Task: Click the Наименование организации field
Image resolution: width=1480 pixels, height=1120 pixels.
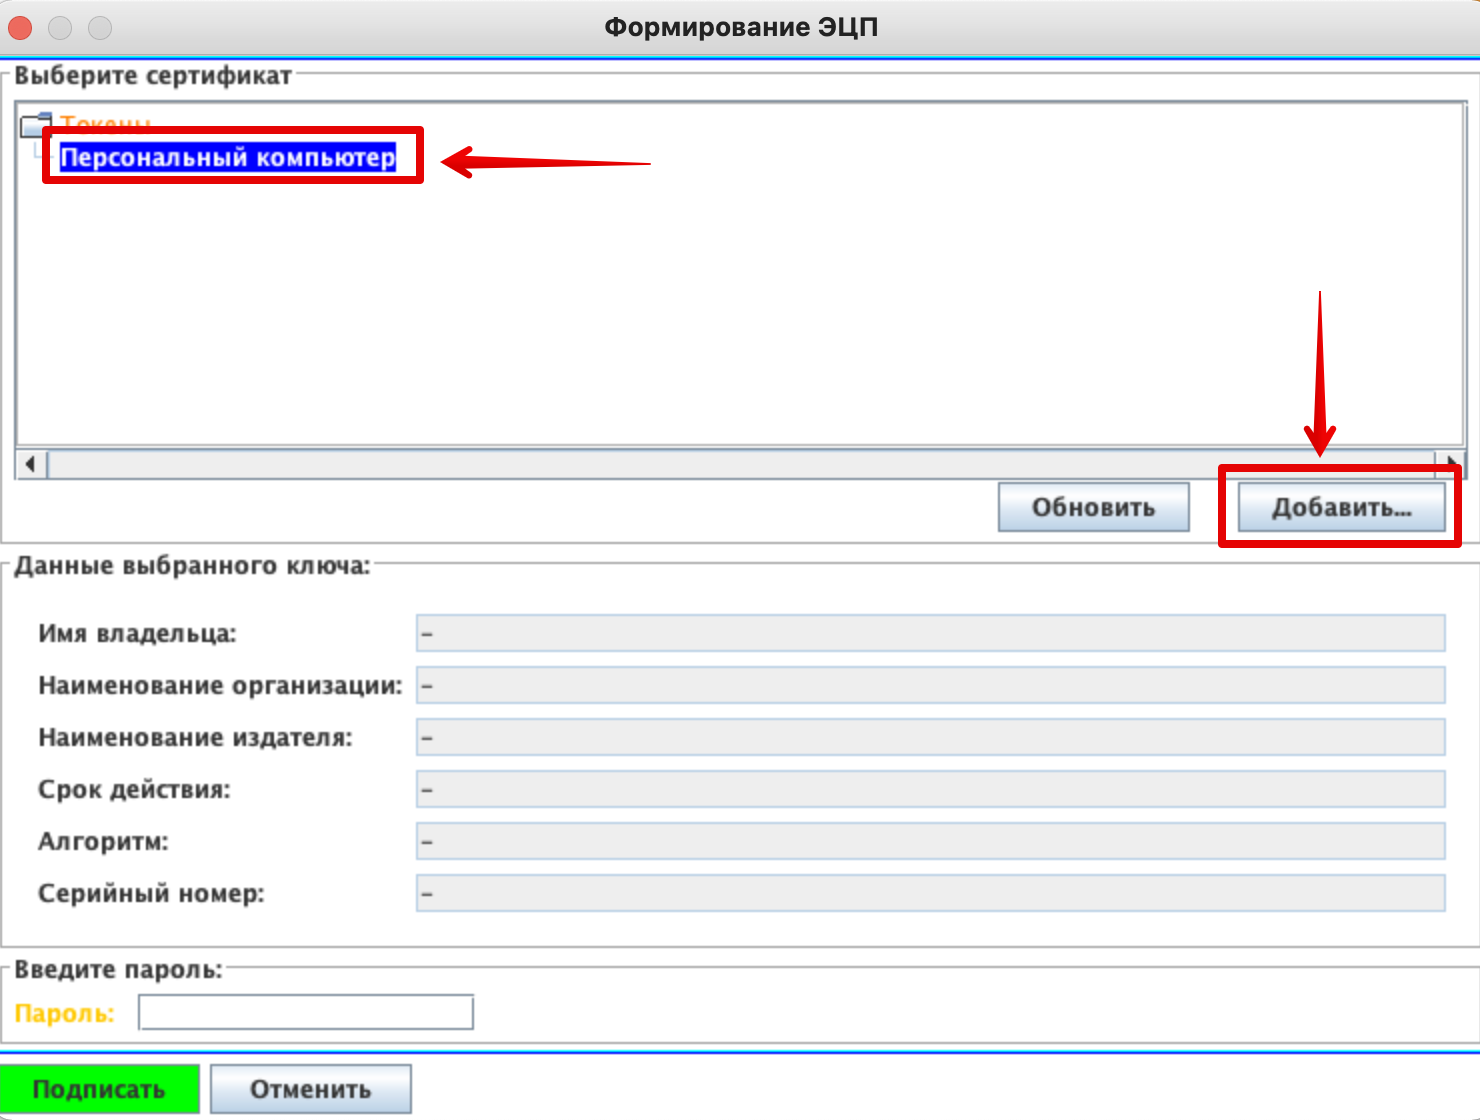Action: pos(931,685)
